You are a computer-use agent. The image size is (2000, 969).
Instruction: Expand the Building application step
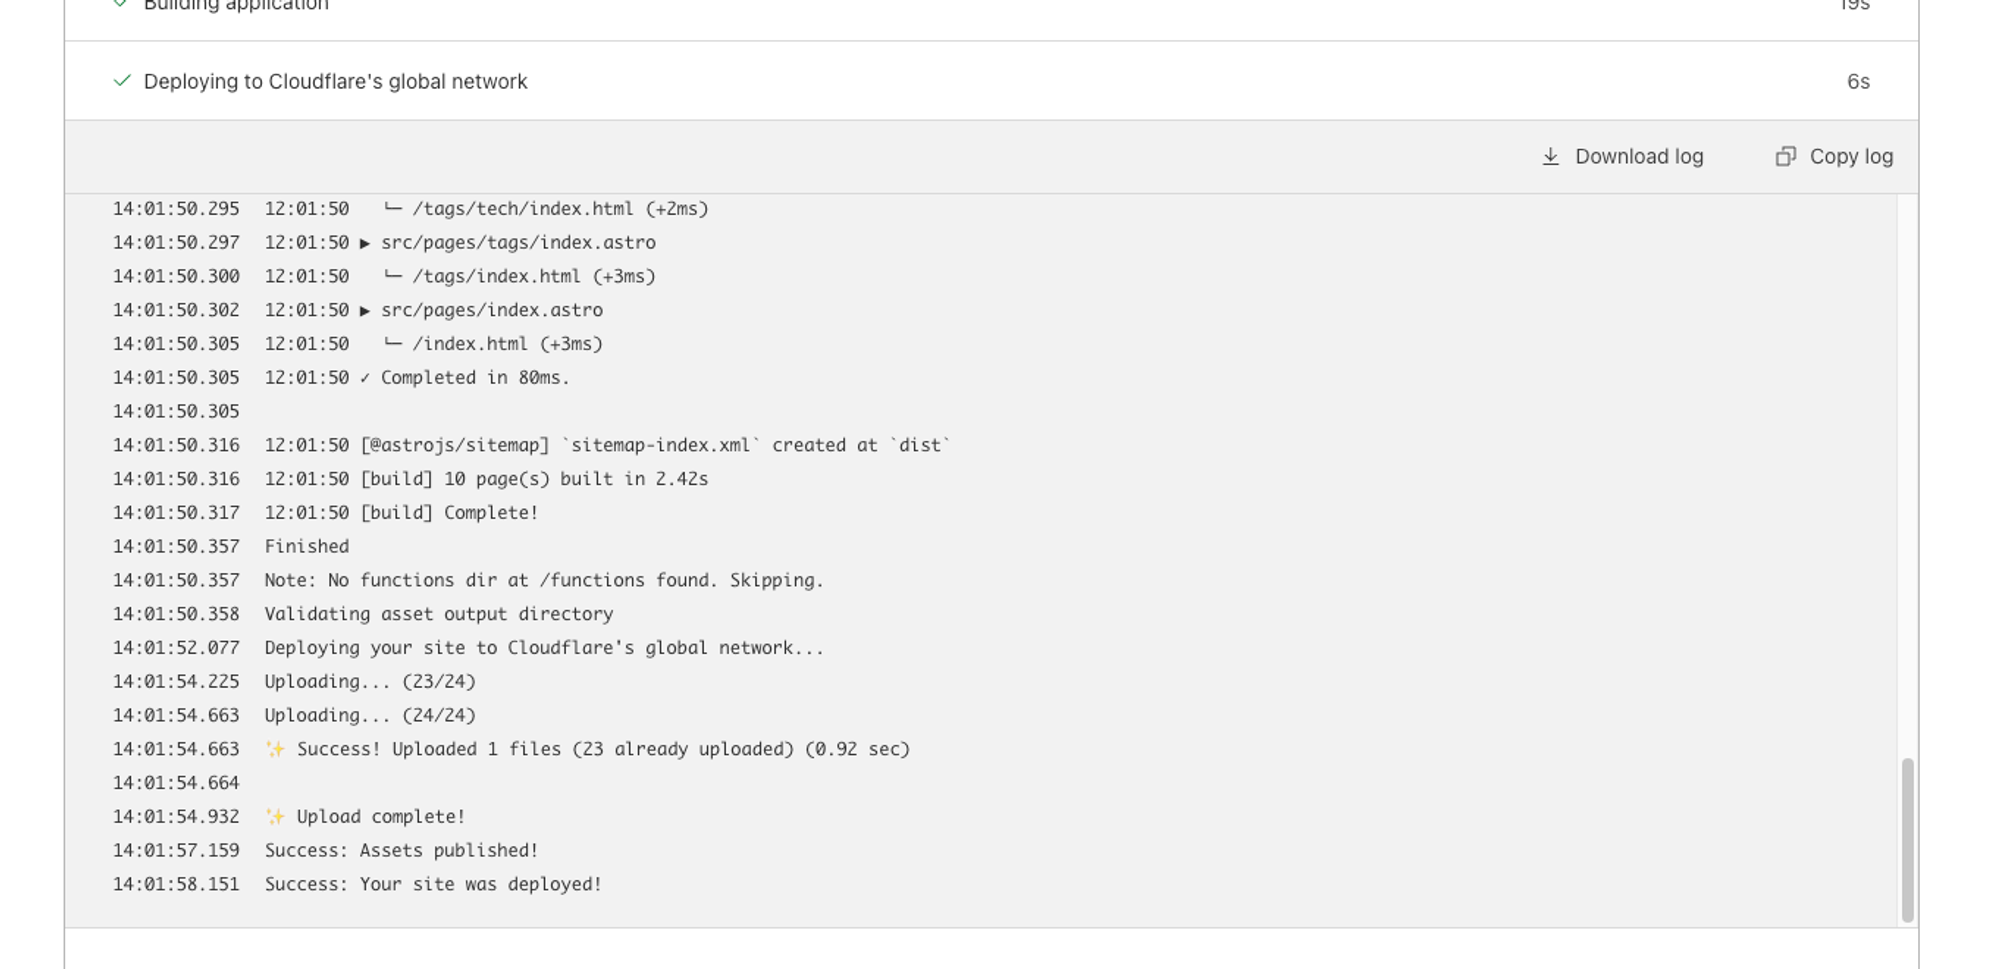click(236, 6)
